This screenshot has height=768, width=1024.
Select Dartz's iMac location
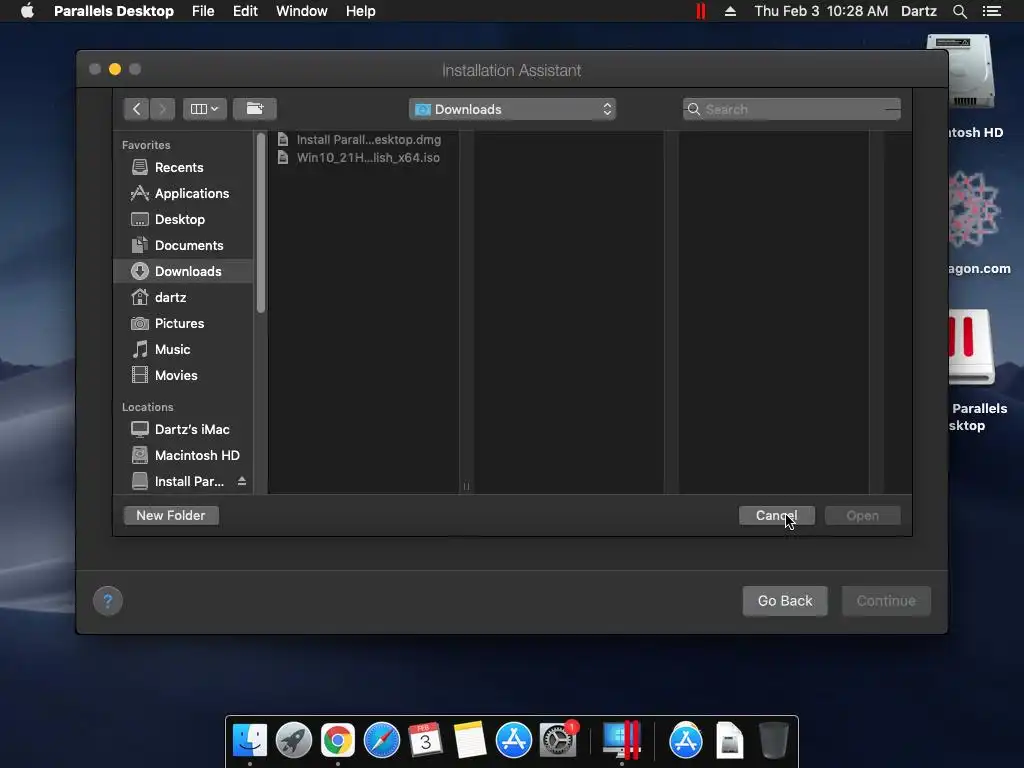click(x=183, y=429)
